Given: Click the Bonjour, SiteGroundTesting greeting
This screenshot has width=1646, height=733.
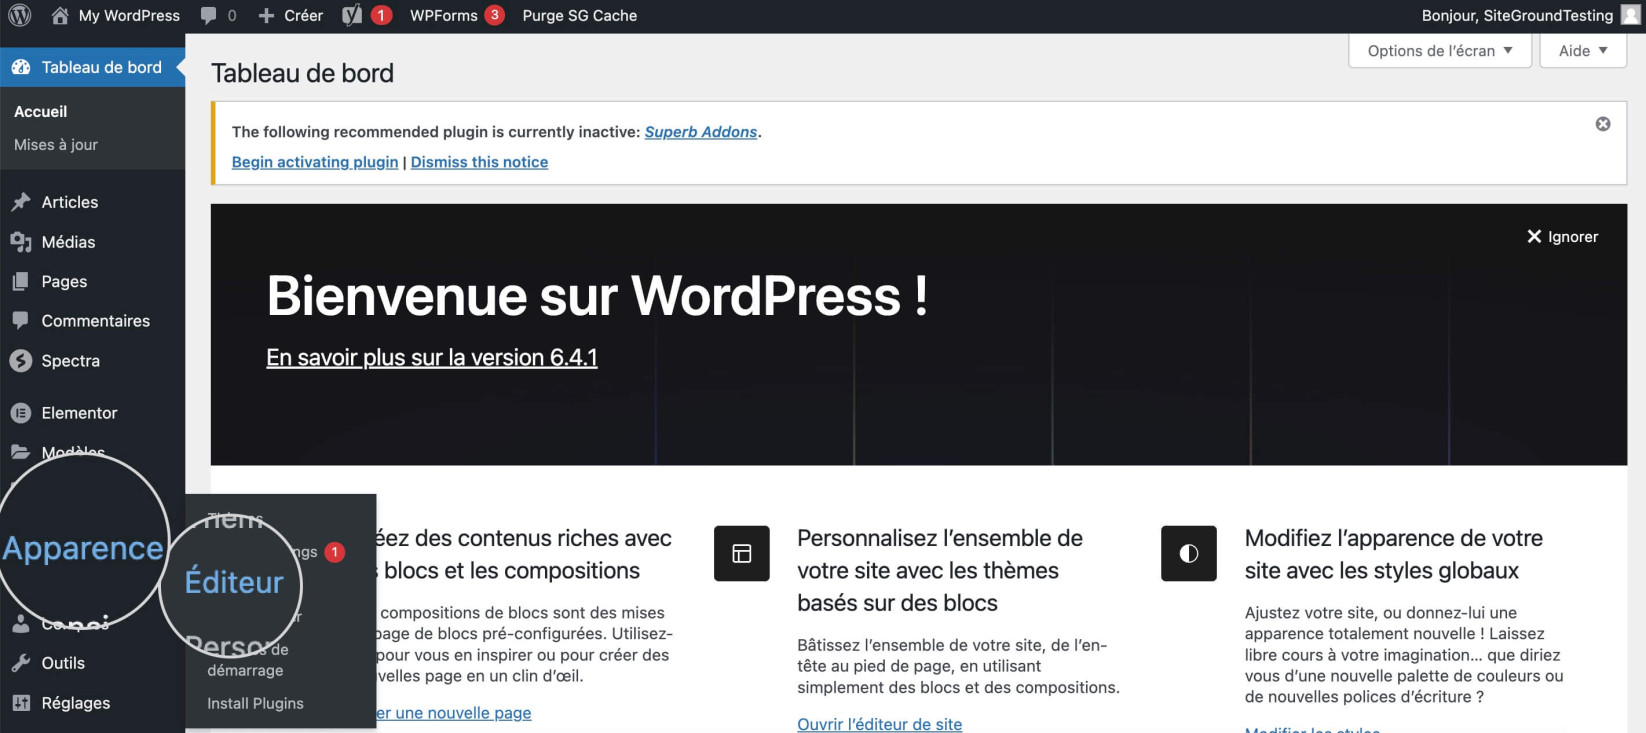Looking at the screenshot, I should [1517, 16].
